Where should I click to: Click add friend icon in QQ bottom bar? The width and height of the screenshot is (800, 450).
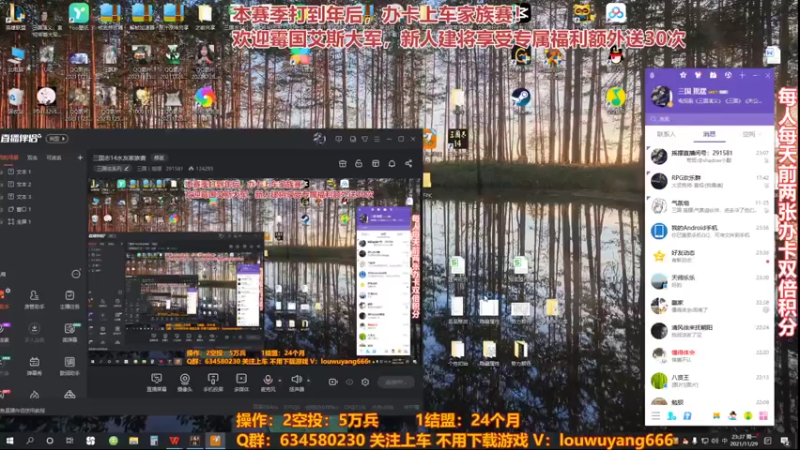click(x=671, y=416)
